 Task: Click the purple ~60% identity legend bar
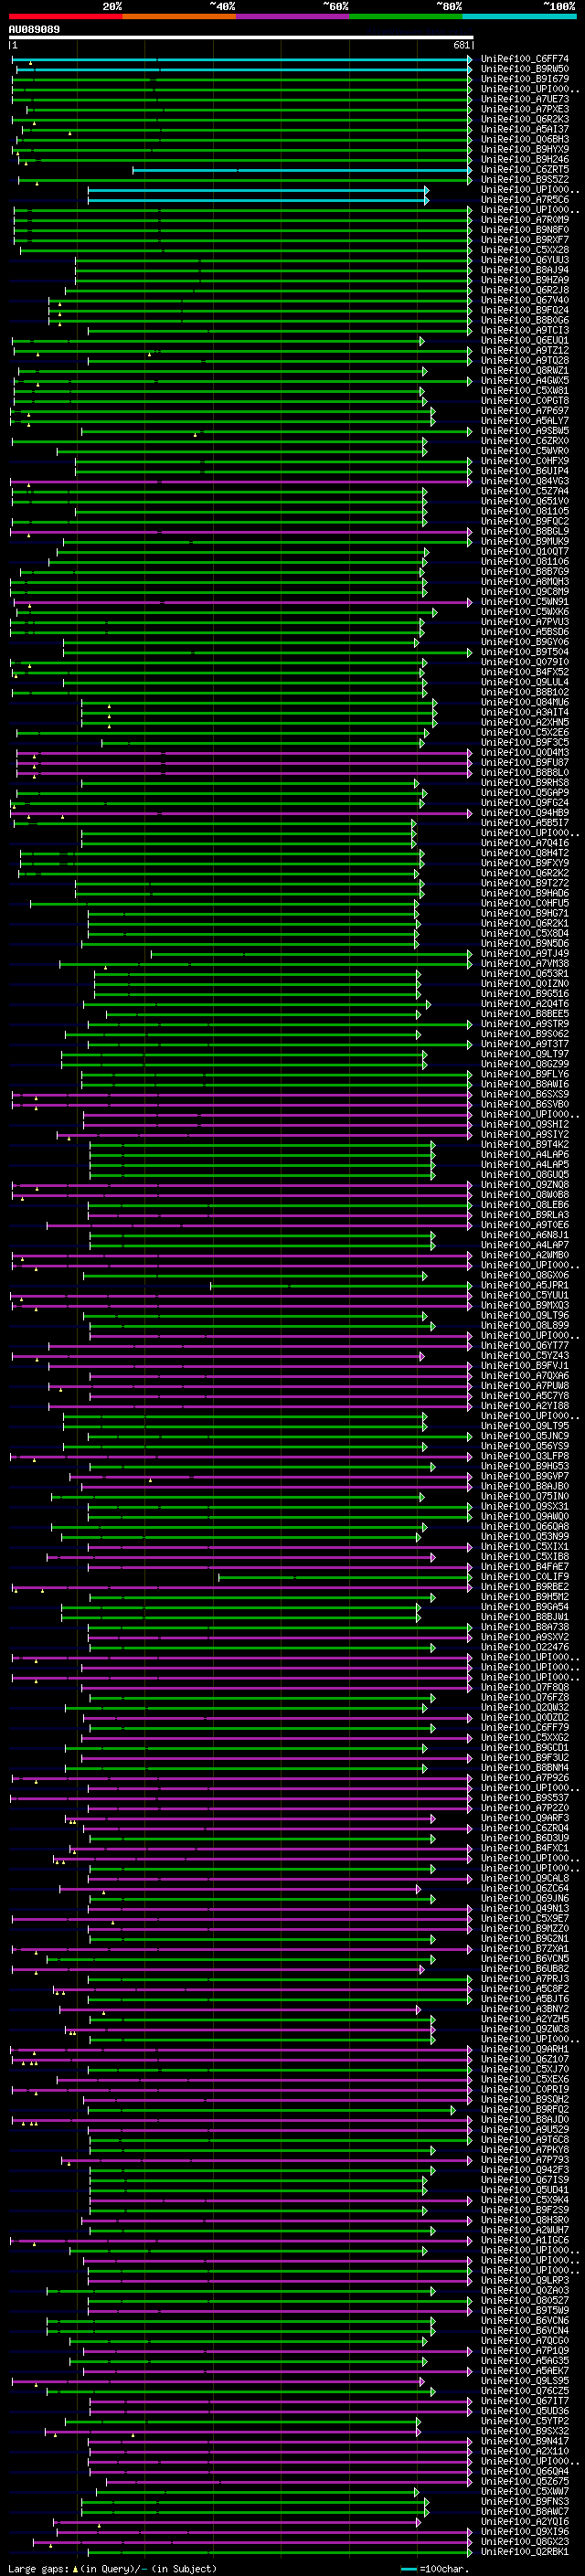292,16
